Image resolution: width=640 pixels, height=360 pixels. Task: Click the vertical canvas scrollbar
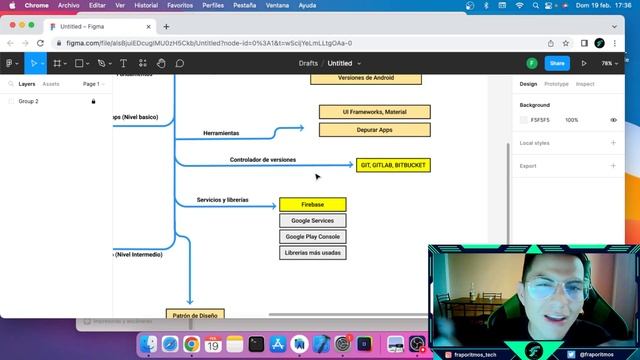tap(508, 192)
